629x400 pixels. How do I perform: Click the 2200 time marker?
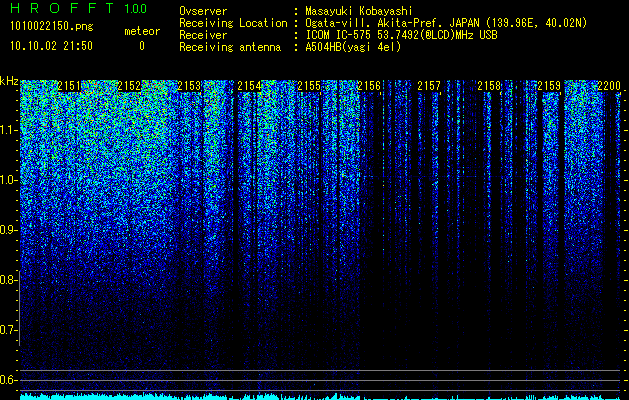pyautogui.click(x=609, y=86)
